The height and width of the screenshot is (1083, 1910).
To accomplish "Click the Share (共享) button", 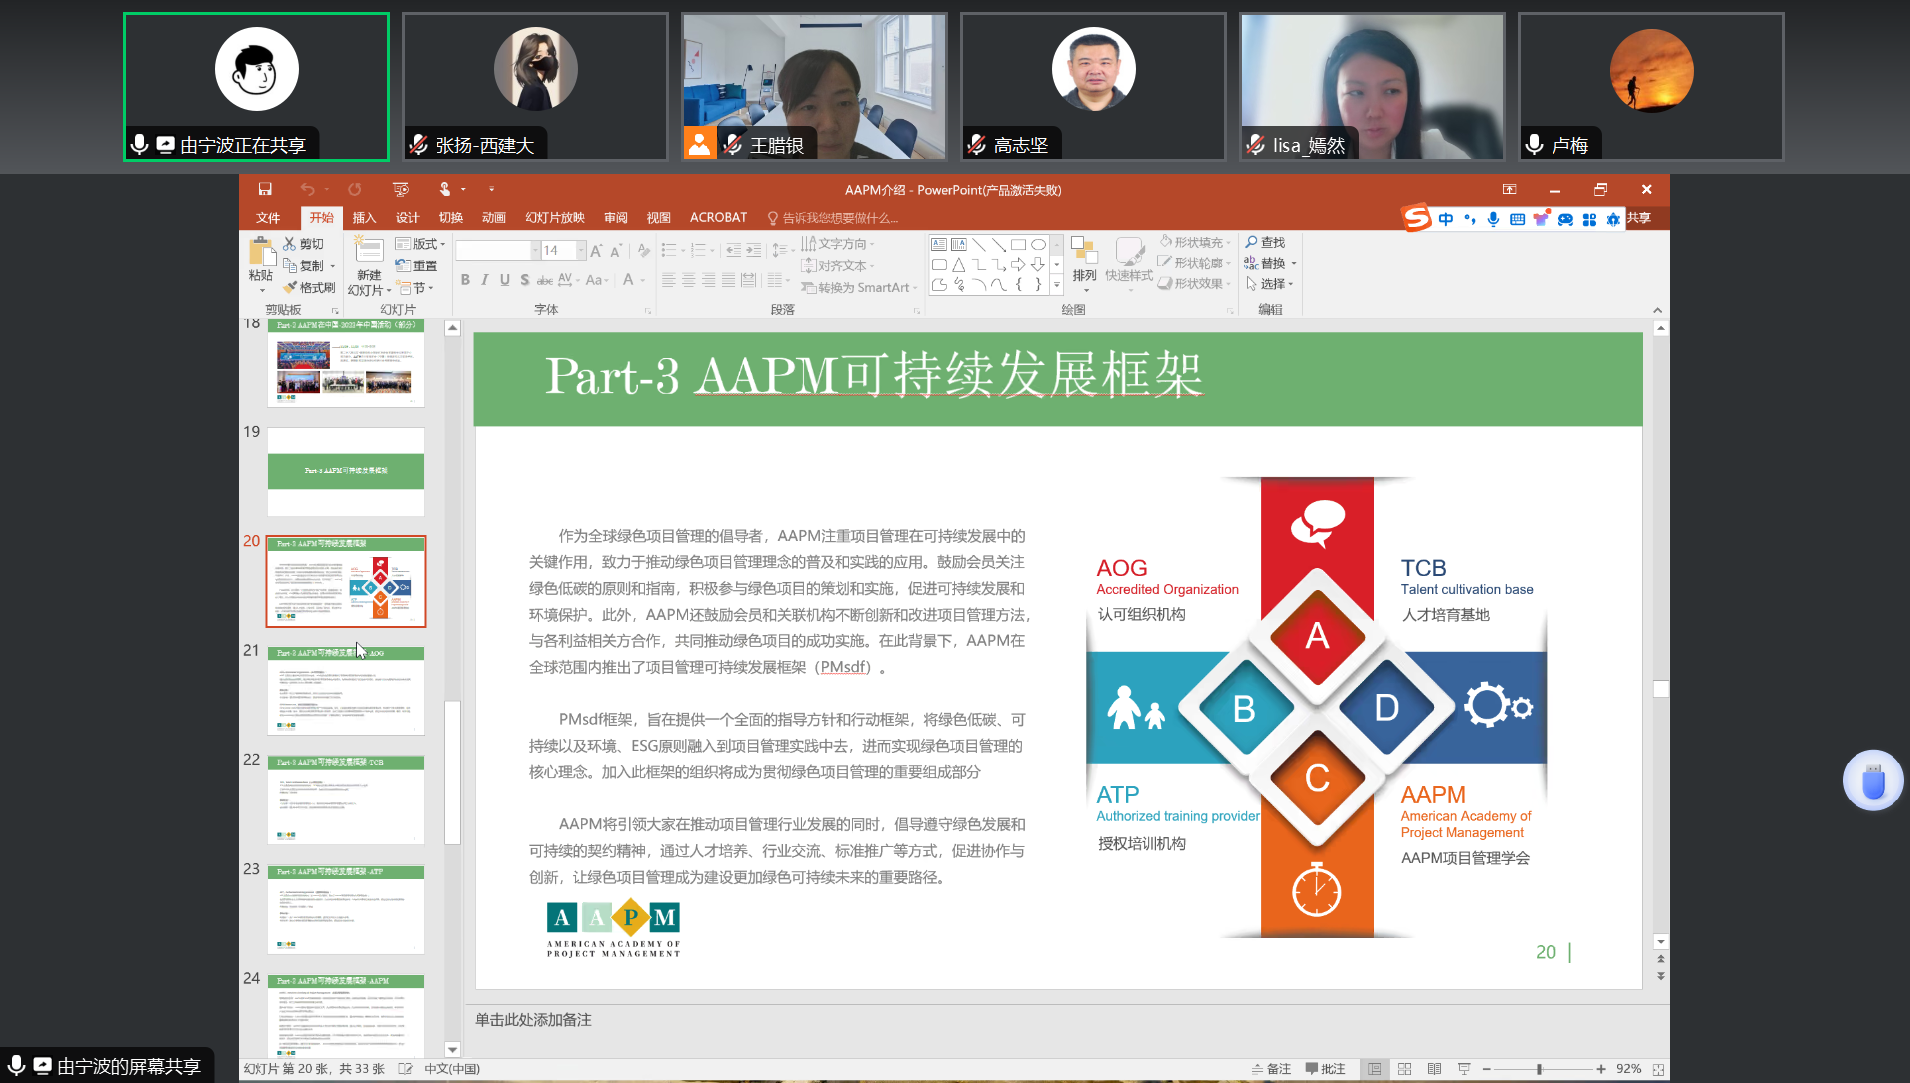I will [1638, 218].
